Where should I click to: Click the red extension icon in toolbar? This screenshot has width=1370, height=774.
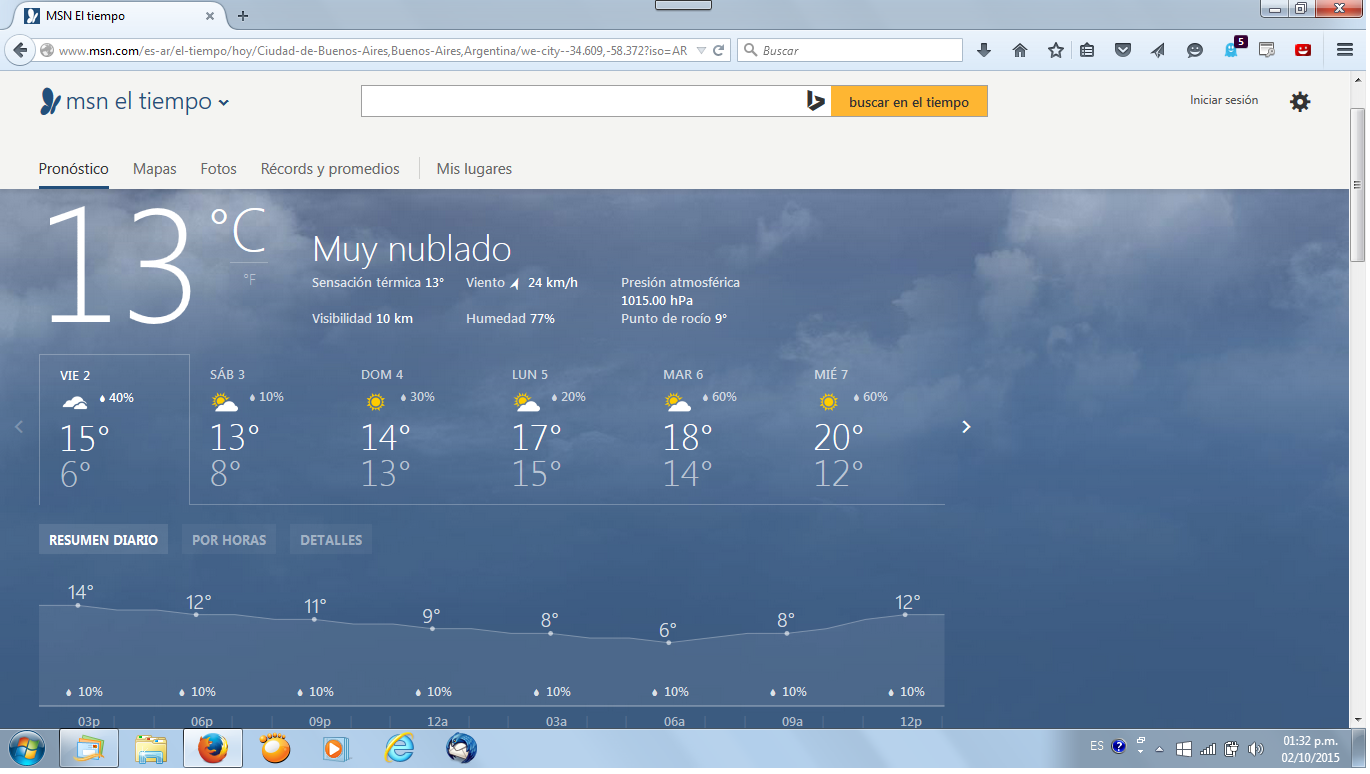(1303, 50)
